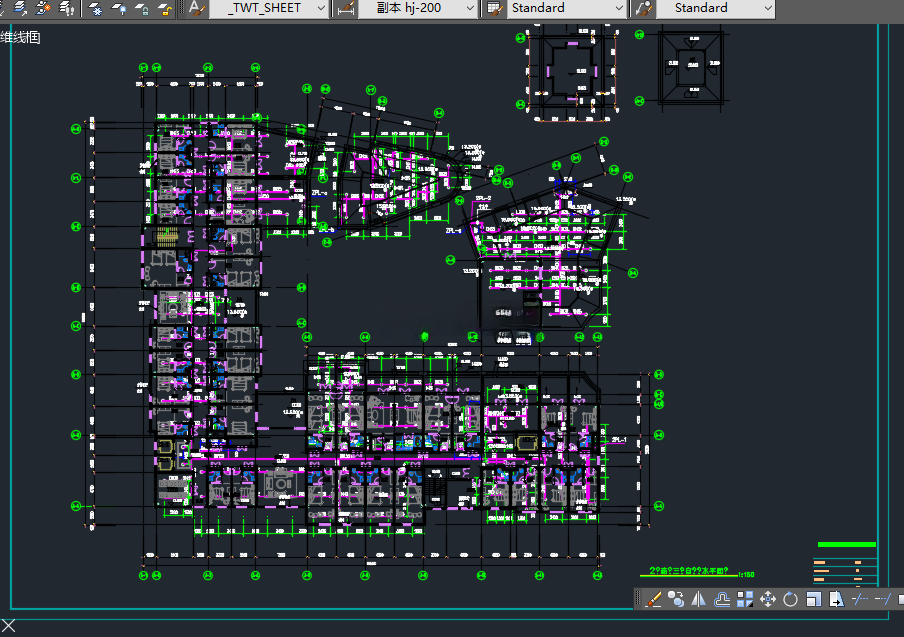This screenshot has height=637, width=904.
Task: Select the Layer Off light bulb tool
Action: pos(119,8)
